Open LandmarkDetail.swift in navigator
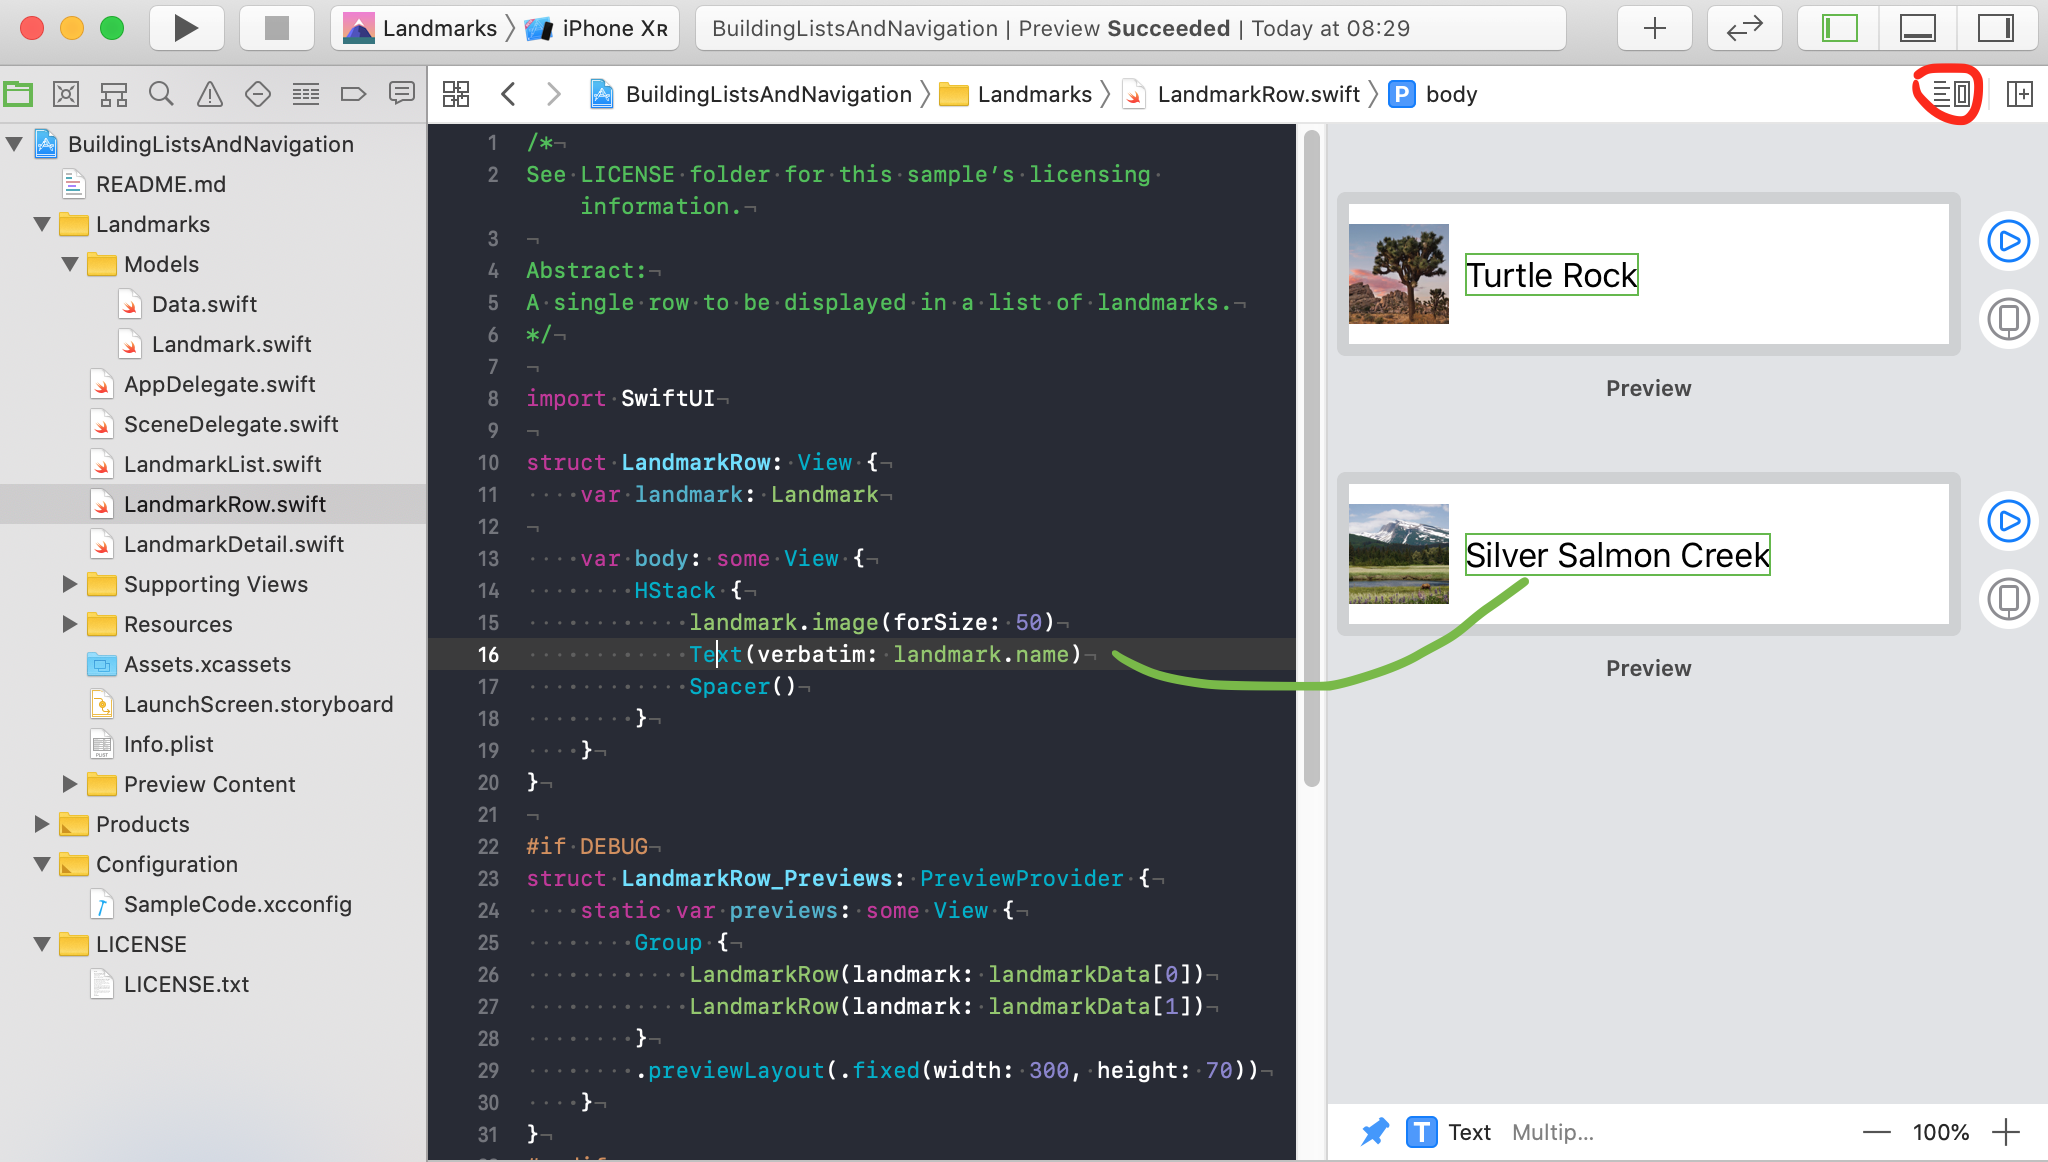The height and width of the screenshot is (1162, 2048). point(233,544)
